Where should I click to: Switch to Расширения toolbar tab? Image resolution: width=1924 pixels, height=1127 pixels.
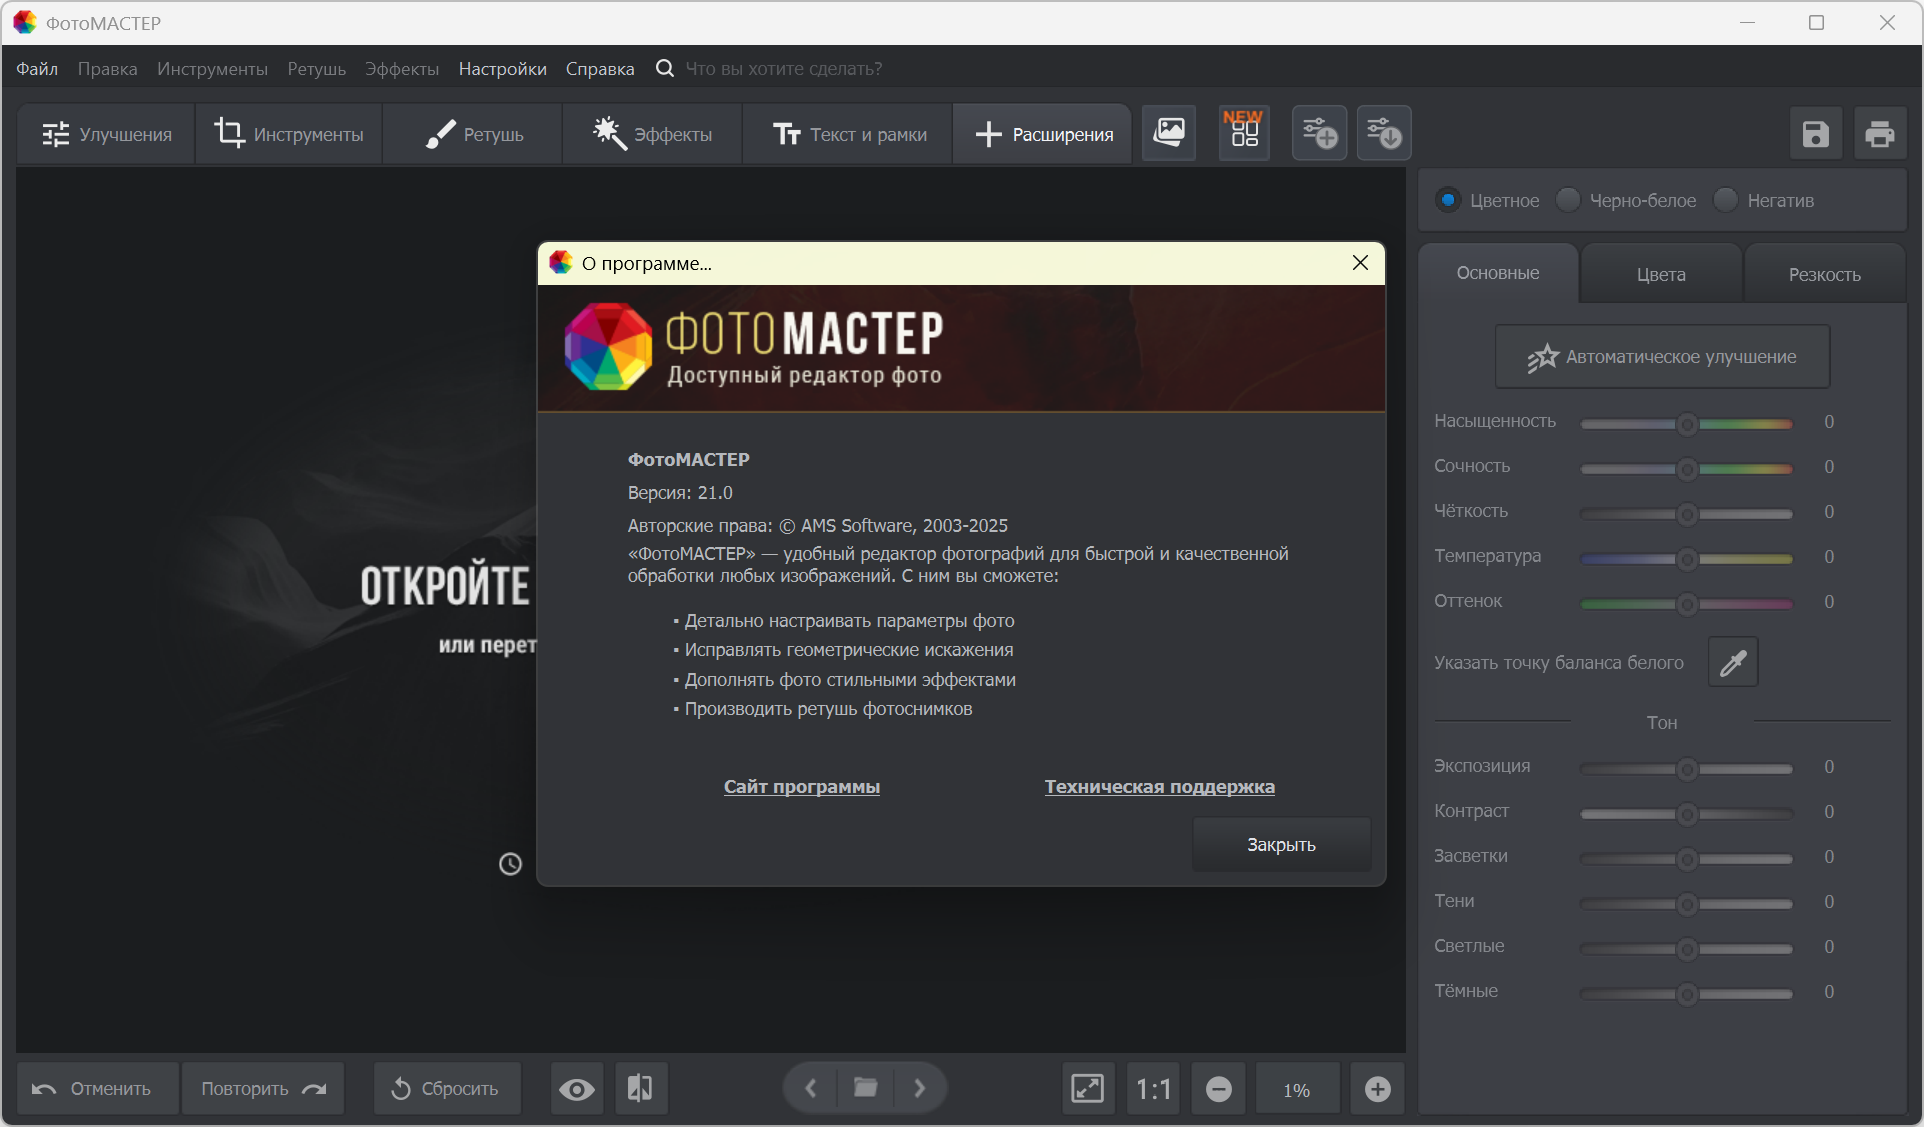(1043, 134)
